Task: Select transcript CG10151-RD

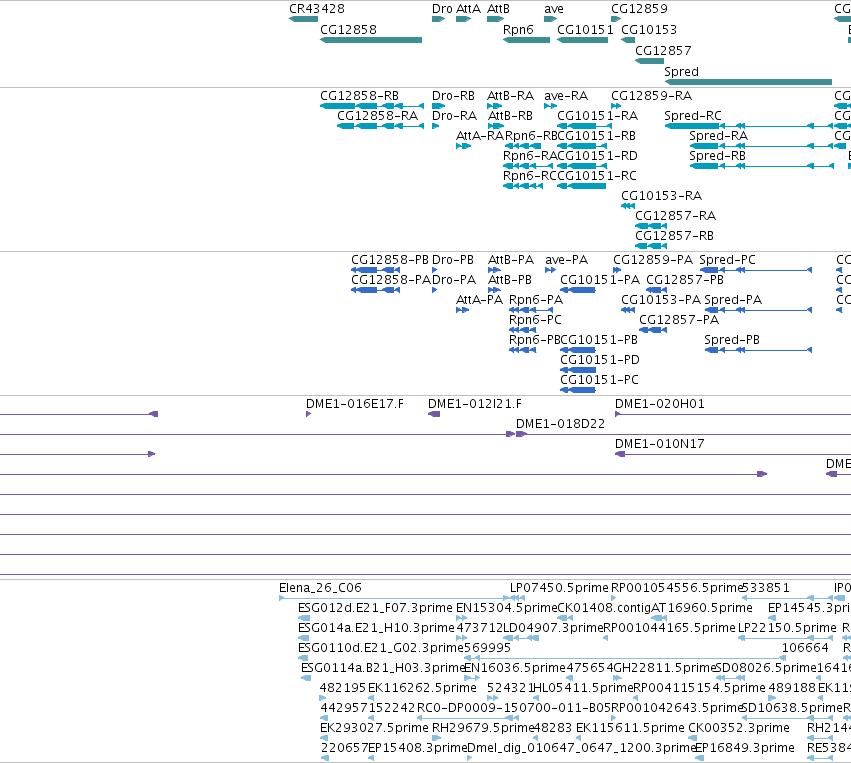Action: (582, 166)
